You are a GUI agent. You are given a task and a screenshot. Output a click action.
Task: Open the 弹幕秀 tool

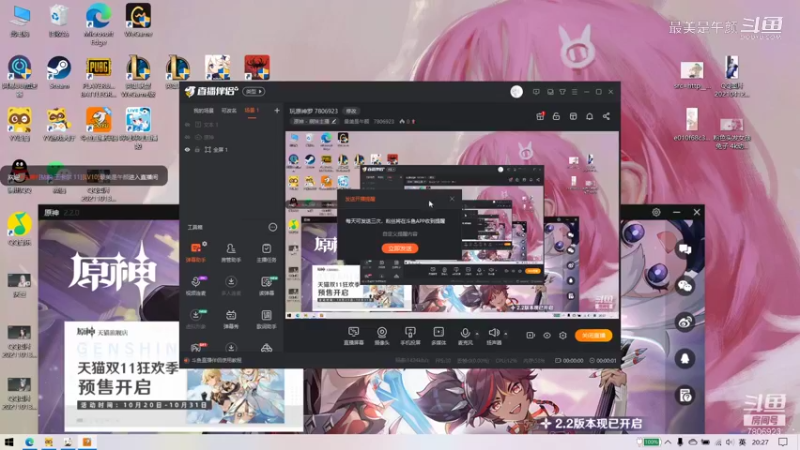click(231, 319)
